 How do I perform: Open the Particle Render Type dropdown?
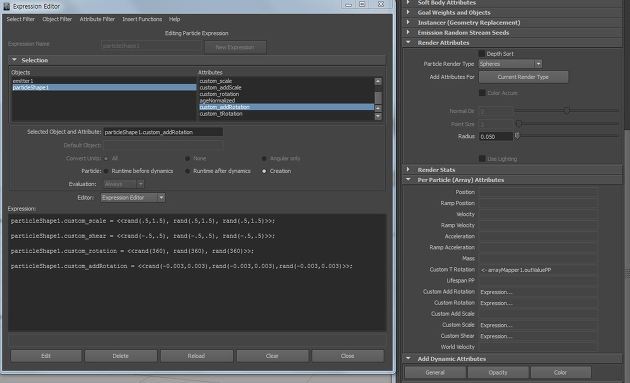coord(510,64)
